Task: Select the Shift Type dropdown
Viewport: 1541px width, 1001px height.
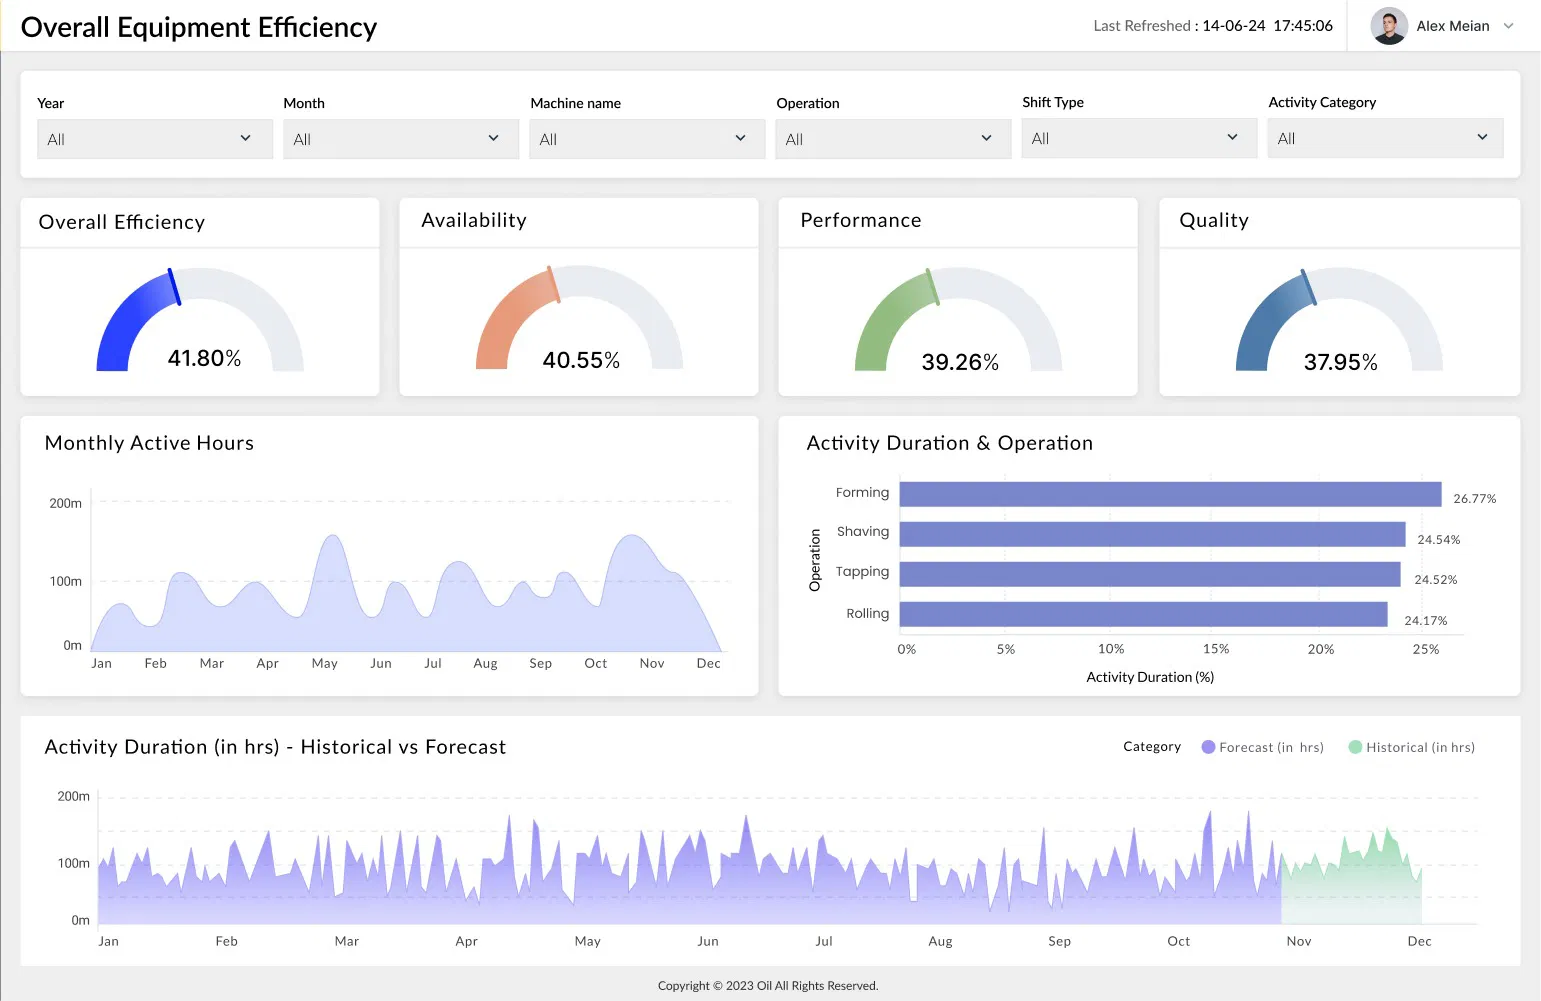Action: click(x=1138, y=138)
